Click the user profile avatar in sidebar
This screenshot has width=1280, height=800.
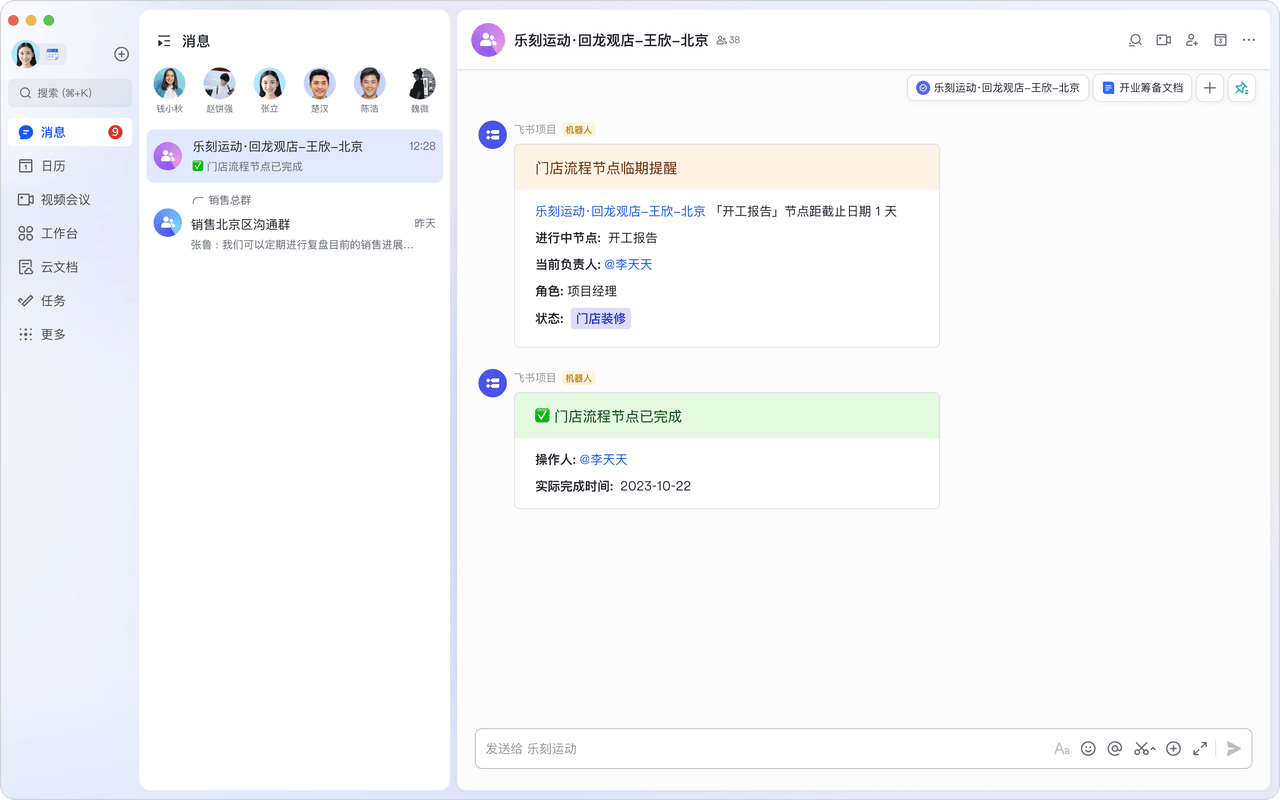(25, 54)
